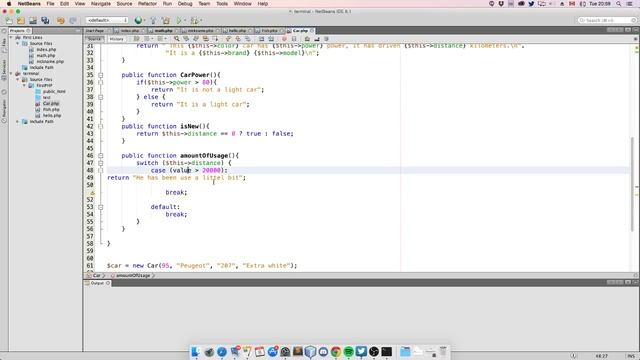Click the Search field in toolbar
640x360 pixels.
click(607, 20)
